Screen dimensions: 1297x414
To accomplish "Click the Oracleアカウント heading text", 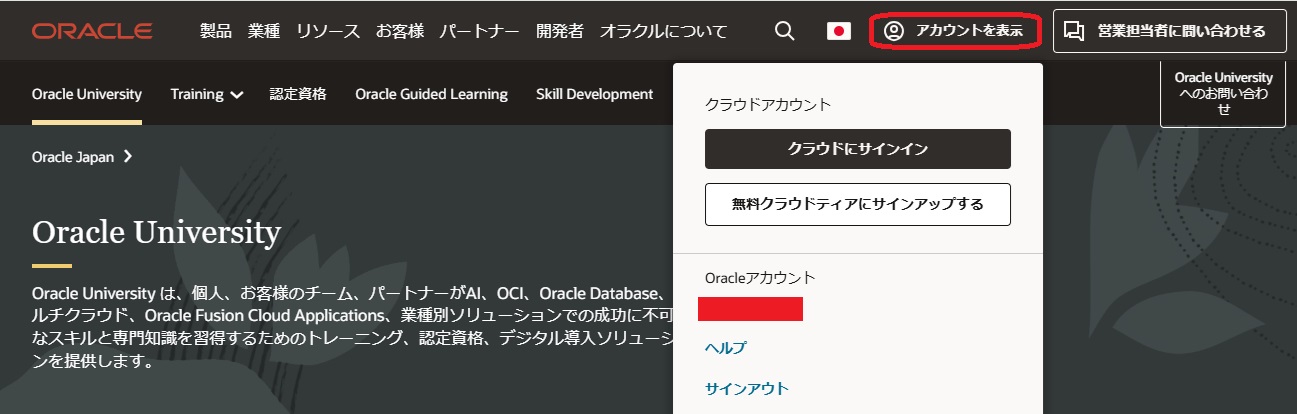I will tap(760, 278).
